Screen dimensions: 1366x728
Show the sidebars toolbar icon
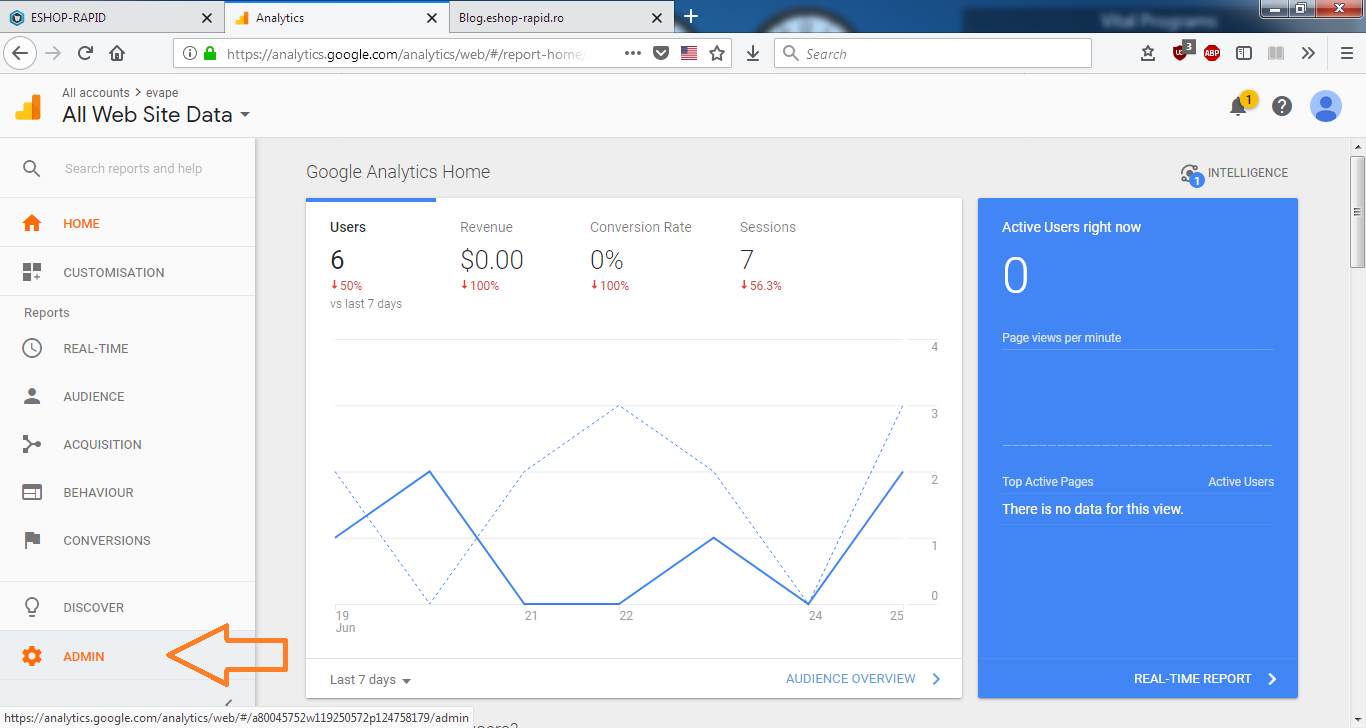tap(1244, 54)
